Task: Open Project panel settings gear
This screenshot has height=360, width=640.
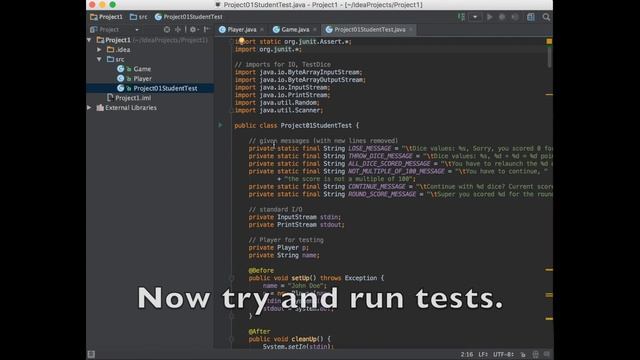Action: (193, 29)
